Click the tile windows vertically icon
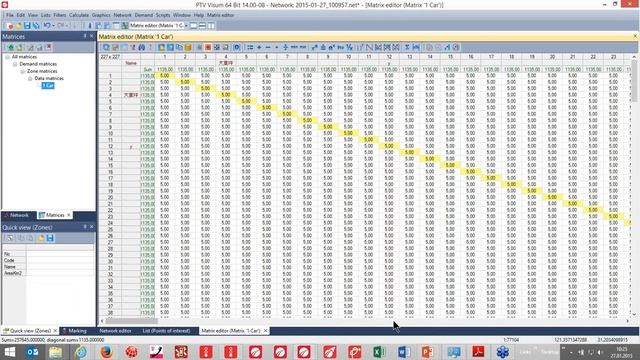640x360 pixels. click(x=211, y=26)
